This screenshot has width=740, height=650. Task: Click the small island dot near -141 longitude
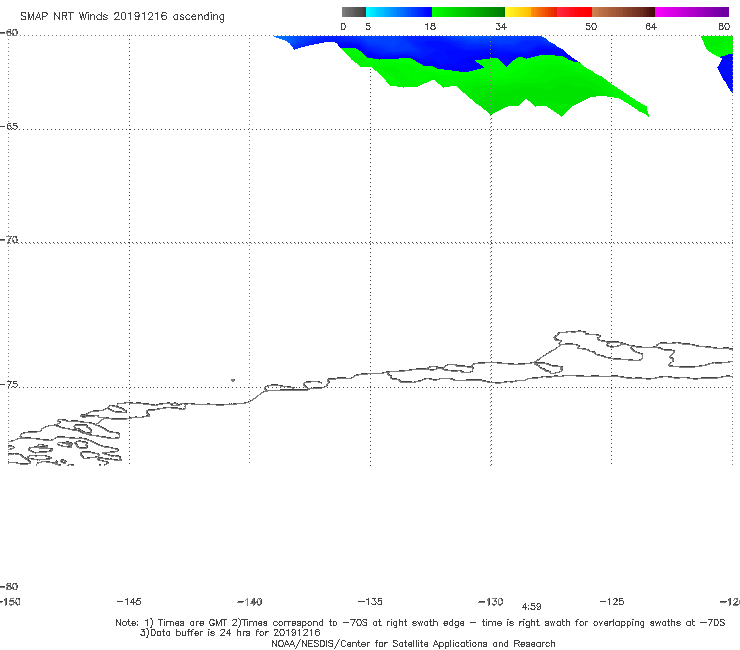click(x=233, y=380)
